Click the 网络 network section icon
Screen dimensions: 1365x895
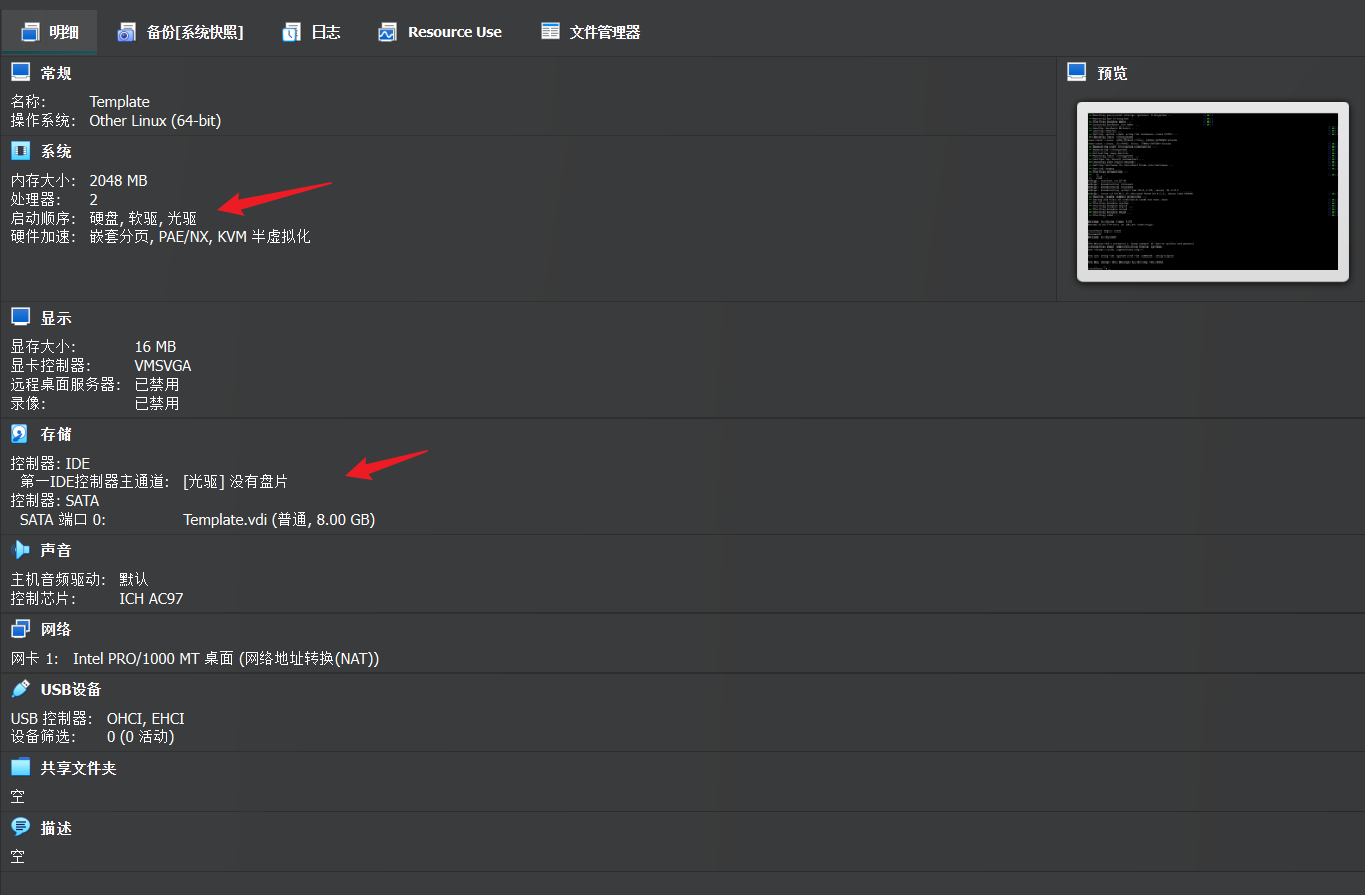tap(20, 629)
